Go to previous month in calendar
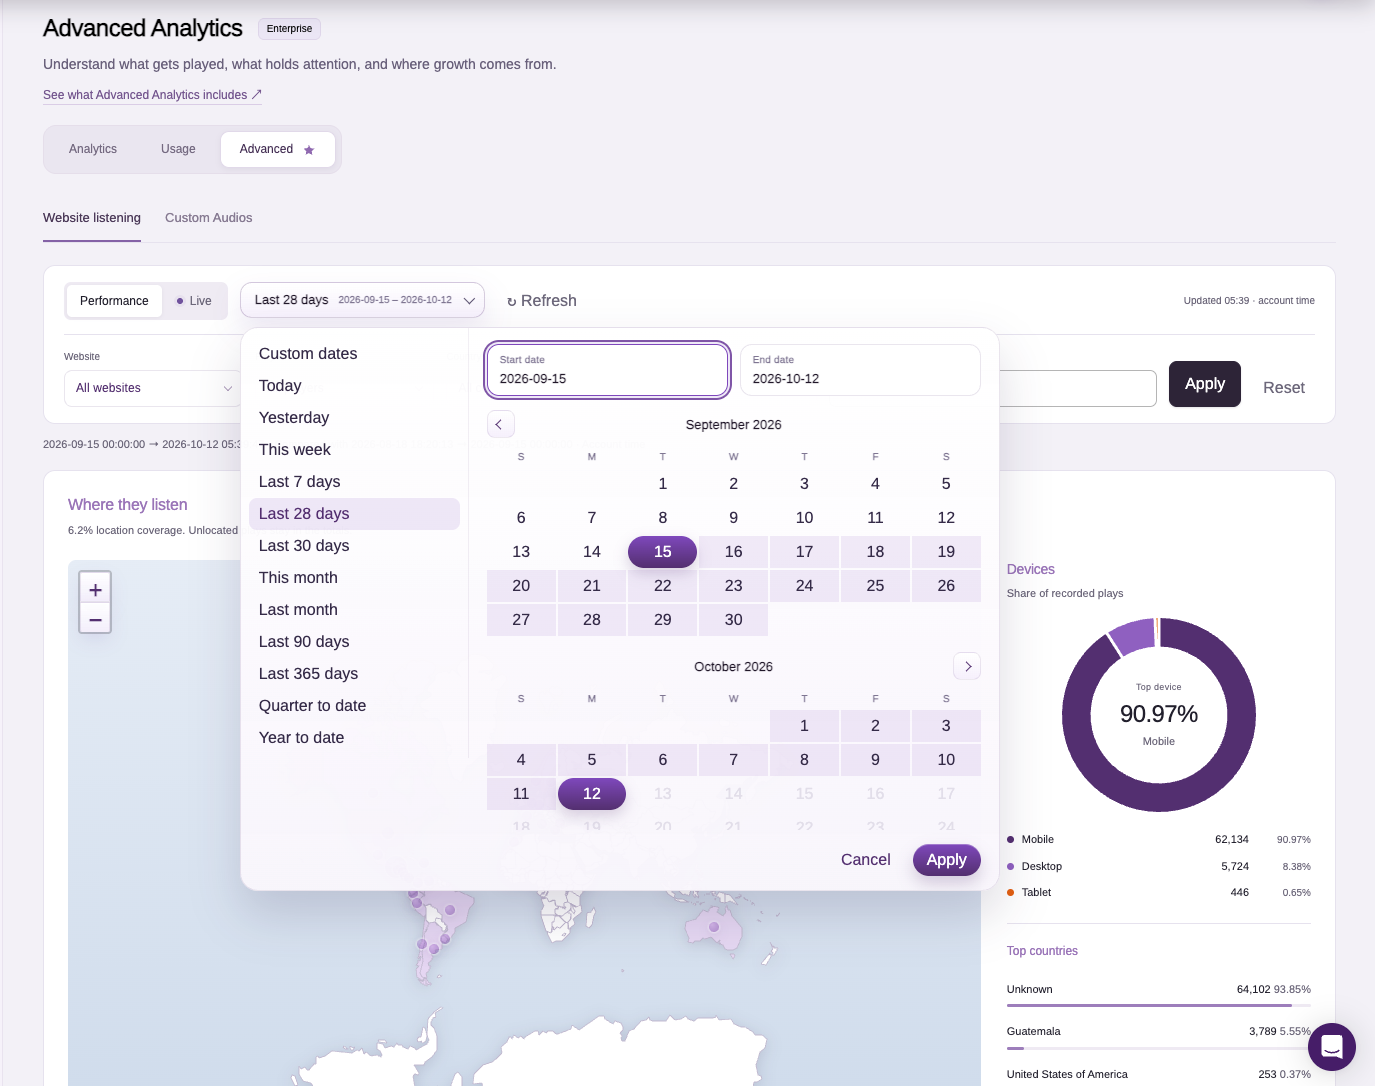The height and width of the screenshot is (1086, 1375). tap(500, 424)
